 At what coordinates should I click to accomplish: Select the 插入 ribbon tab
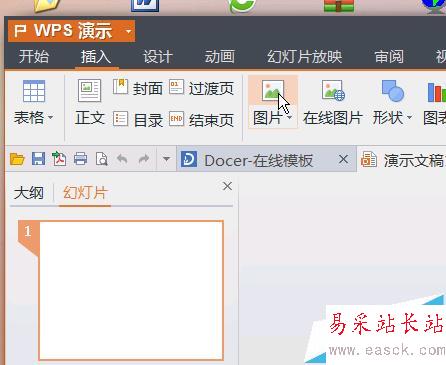(96, 56)
